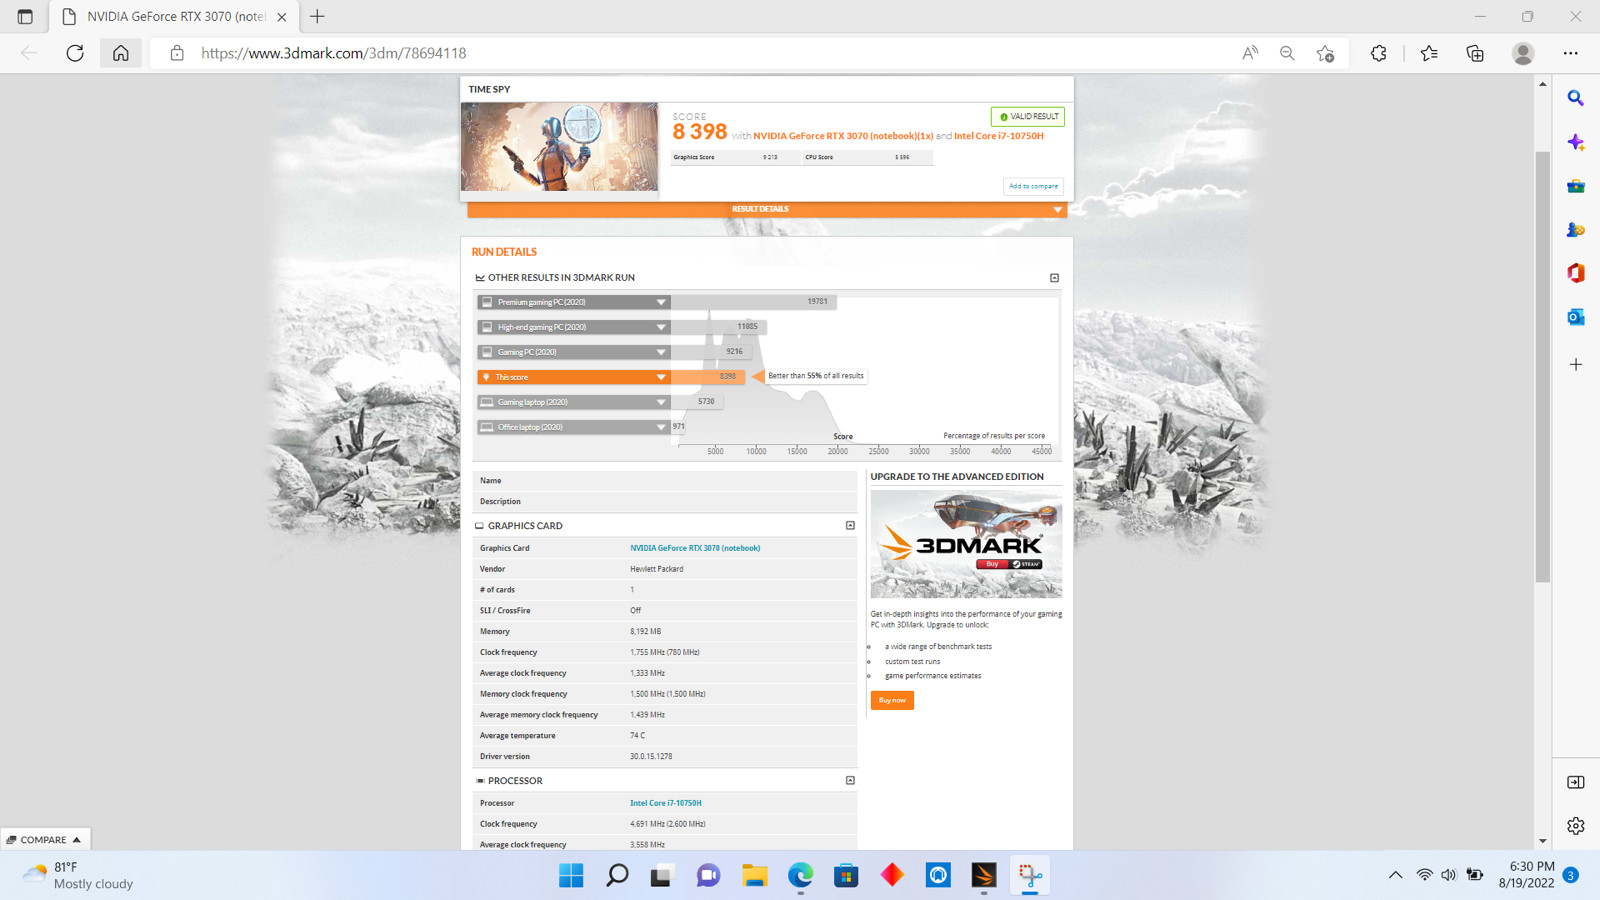Open the Collections icon
This screenshot has height=900, width=1600.
coord(1475,53)
